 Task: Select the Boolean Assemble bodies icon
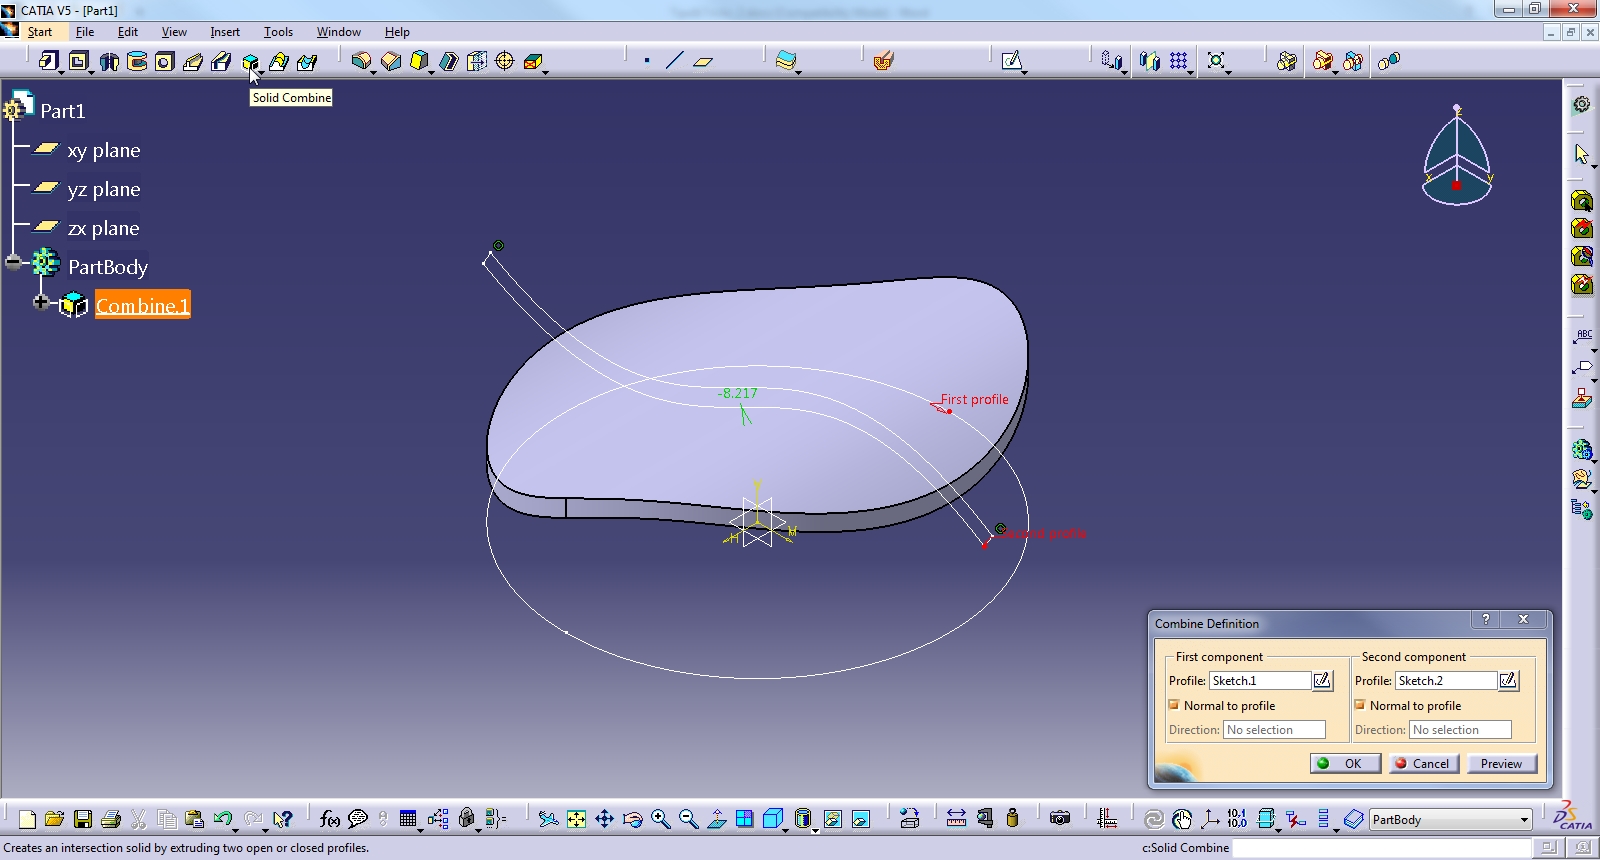(x=1287, y=61)
